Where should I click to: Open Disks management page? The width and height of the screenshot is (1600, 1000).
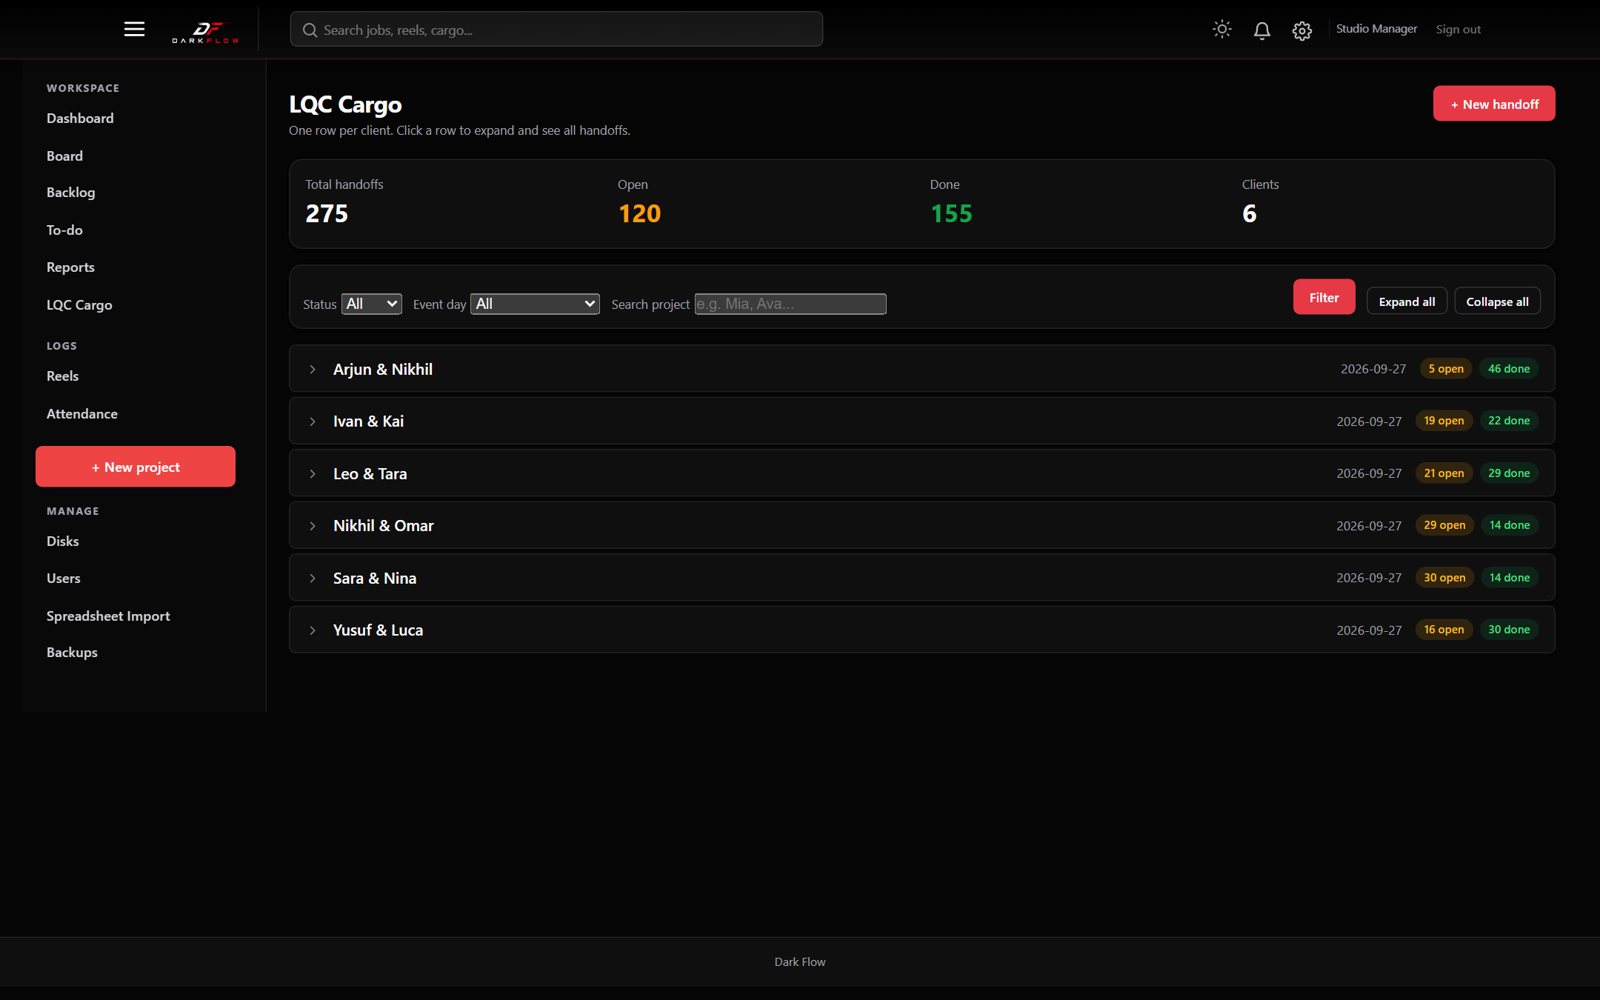(x=63, y=541)
